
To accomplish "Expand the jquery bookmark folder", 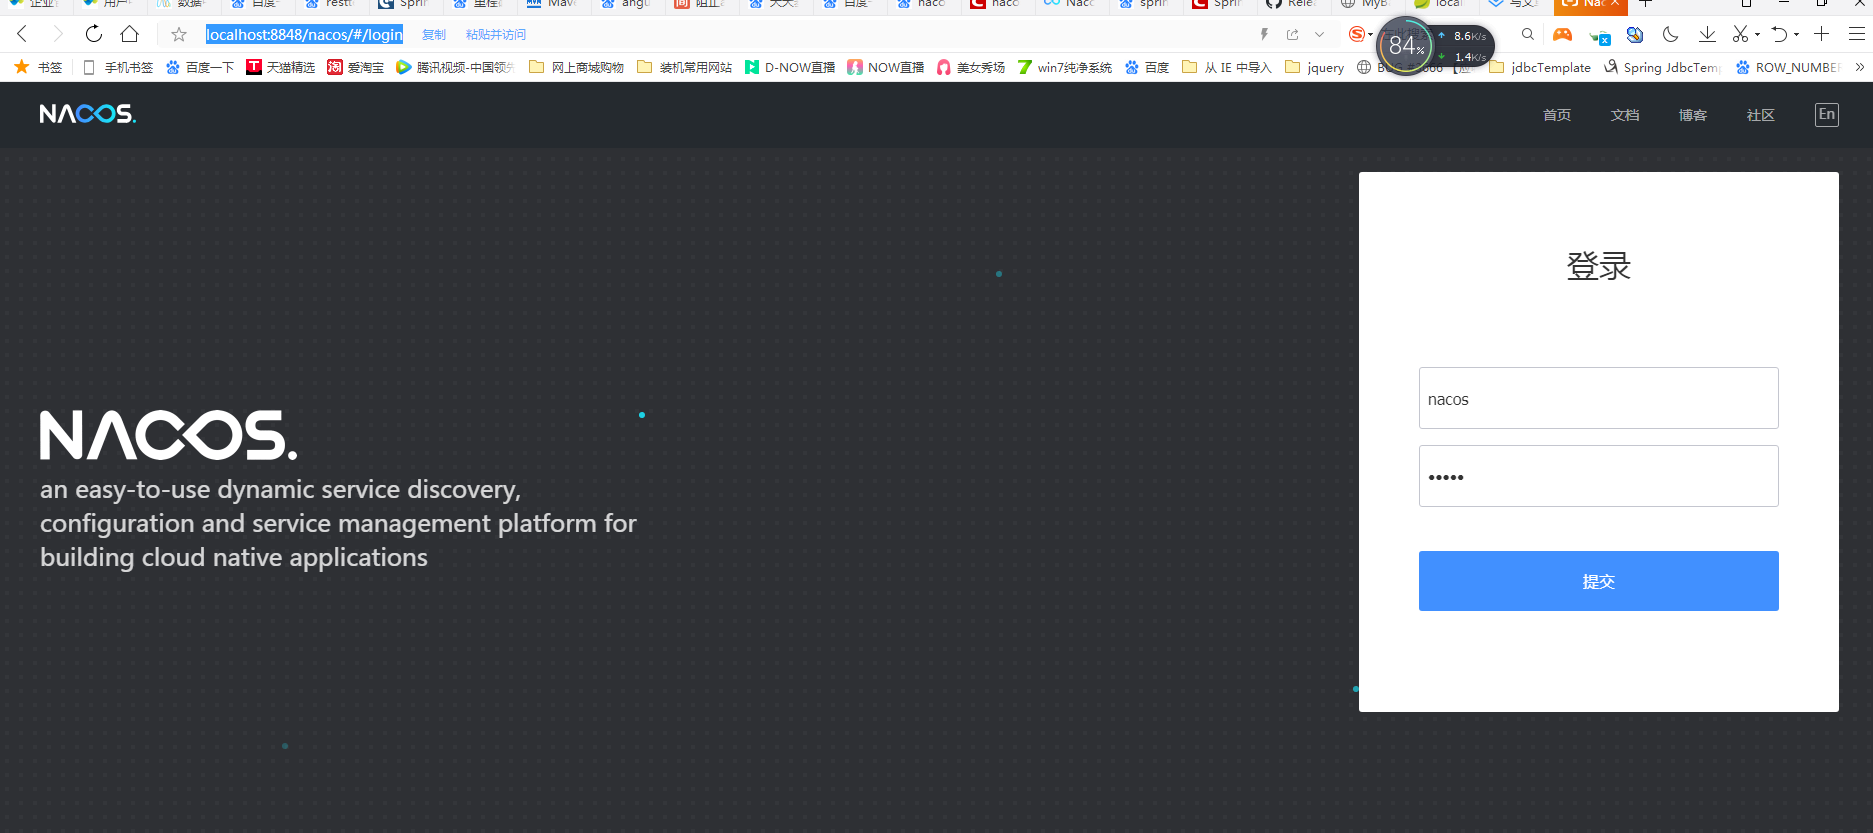I will point(1315,67).
